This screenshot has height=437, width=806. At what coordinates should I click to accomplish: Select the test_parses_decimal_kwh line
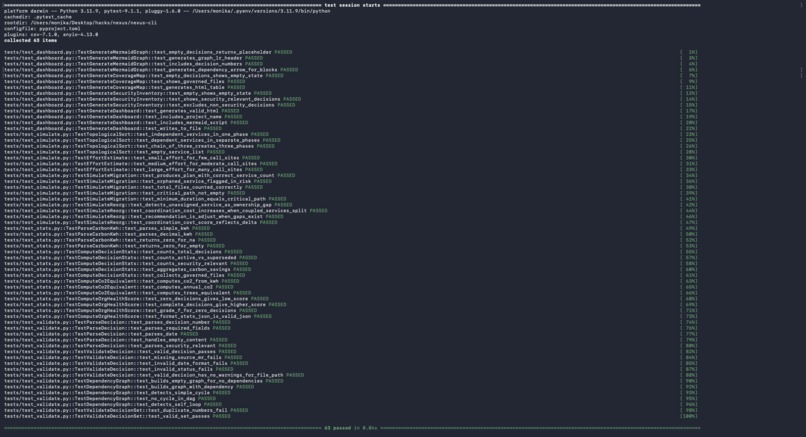(x=108, y=234)
